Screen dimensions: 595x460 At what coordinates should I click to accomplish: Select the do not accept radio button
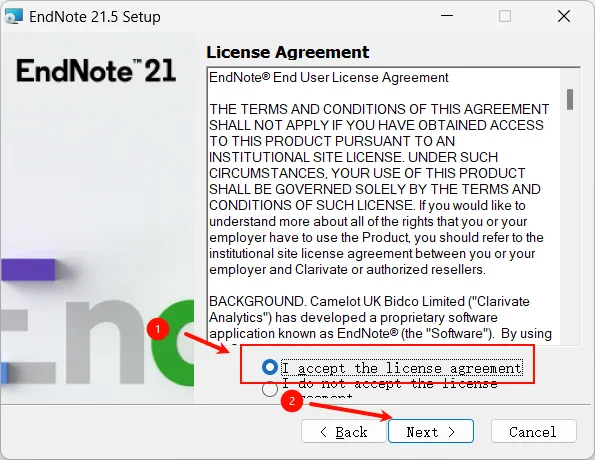tap(270, 389)
